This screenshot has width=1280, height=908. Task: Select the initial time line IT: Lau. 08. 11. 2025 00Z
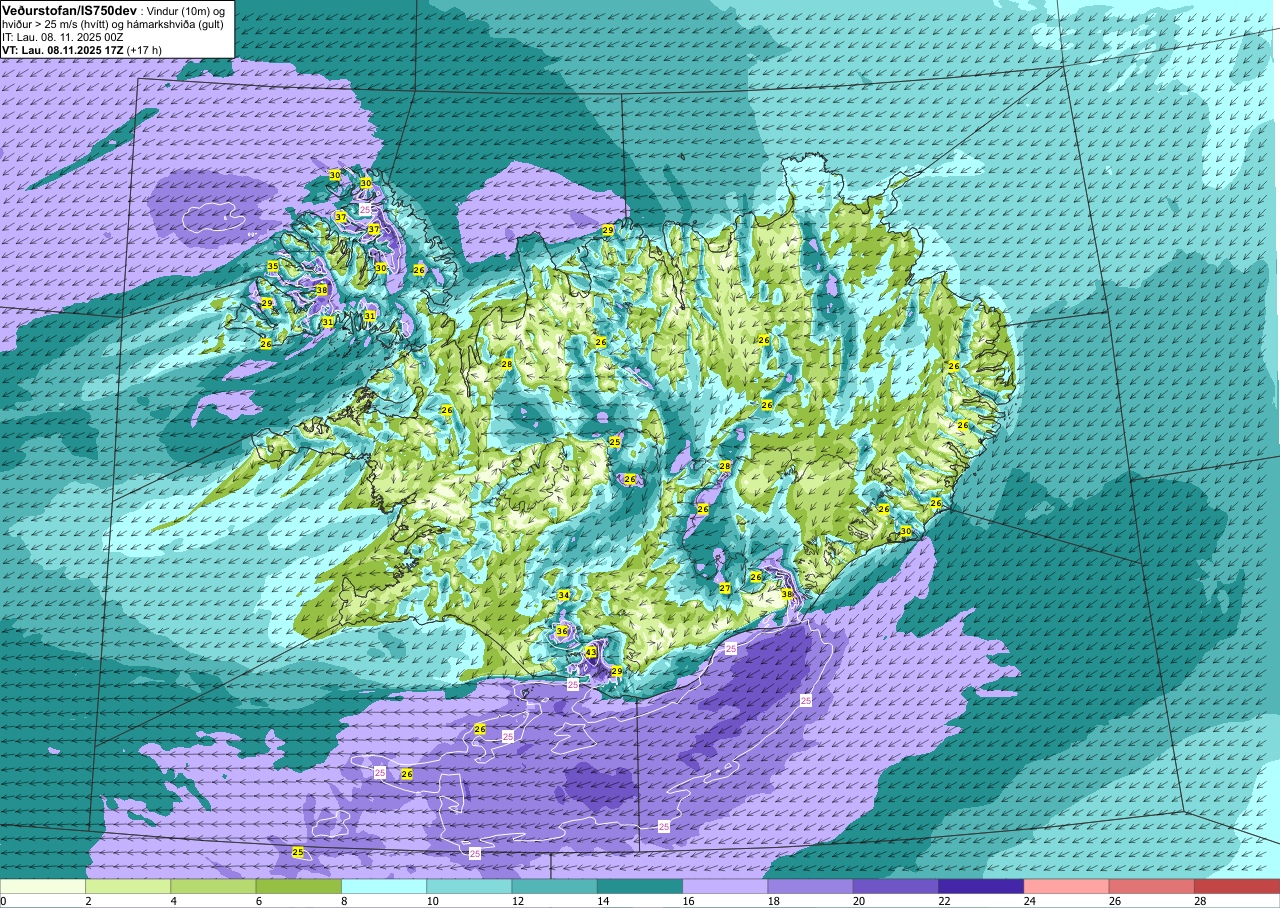click(65, 37)
